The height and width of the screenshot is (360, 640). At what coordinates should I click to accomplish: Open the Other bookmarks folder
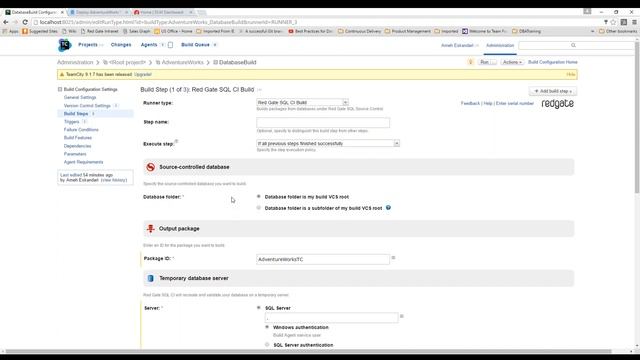(x=618, y=31)
